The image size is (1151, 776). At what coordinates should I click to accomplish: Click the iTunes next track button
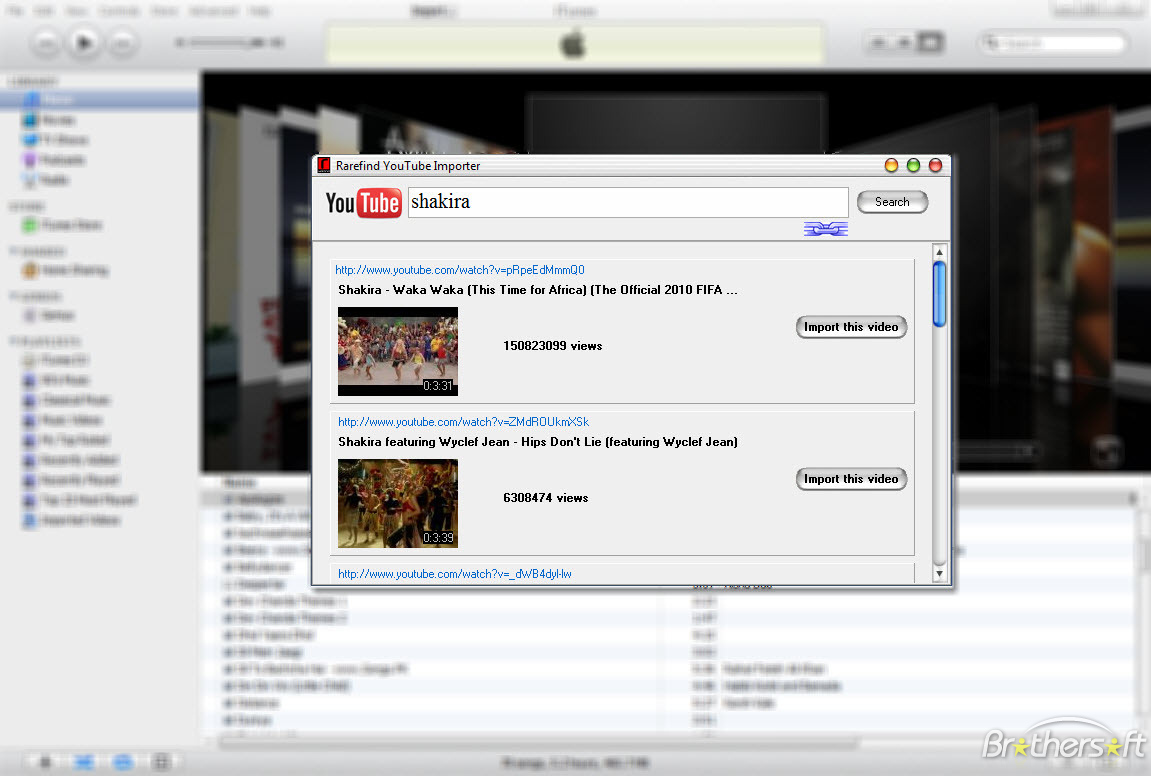click(x=123, y=43)
